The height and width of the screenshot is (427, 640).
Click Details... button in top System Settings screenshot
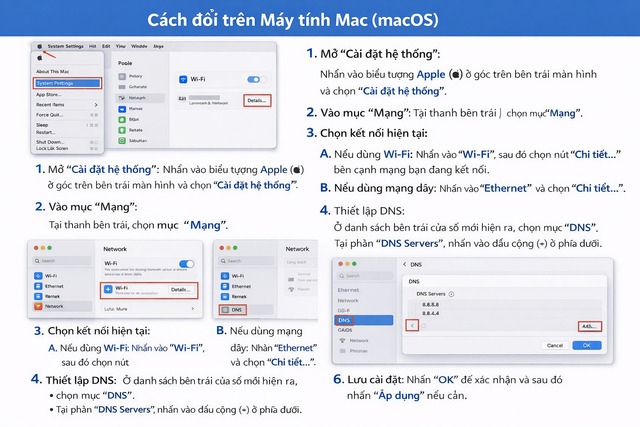[x=257, y=100]
